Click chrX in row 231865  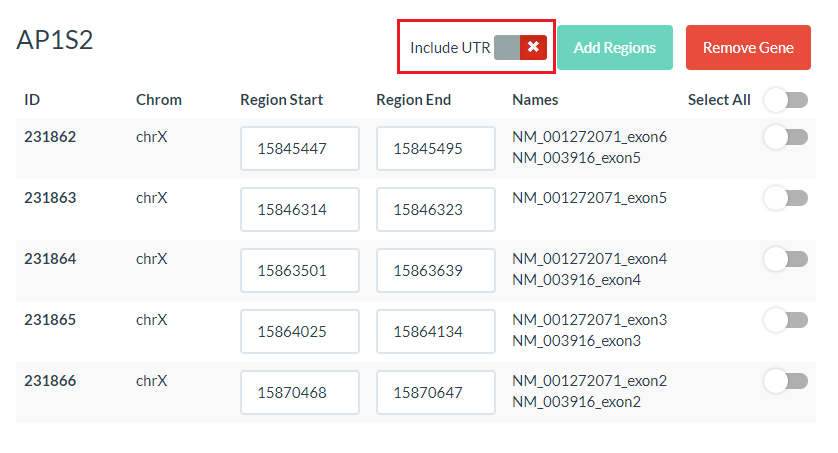pyautogui.click(x=152, y=319)
